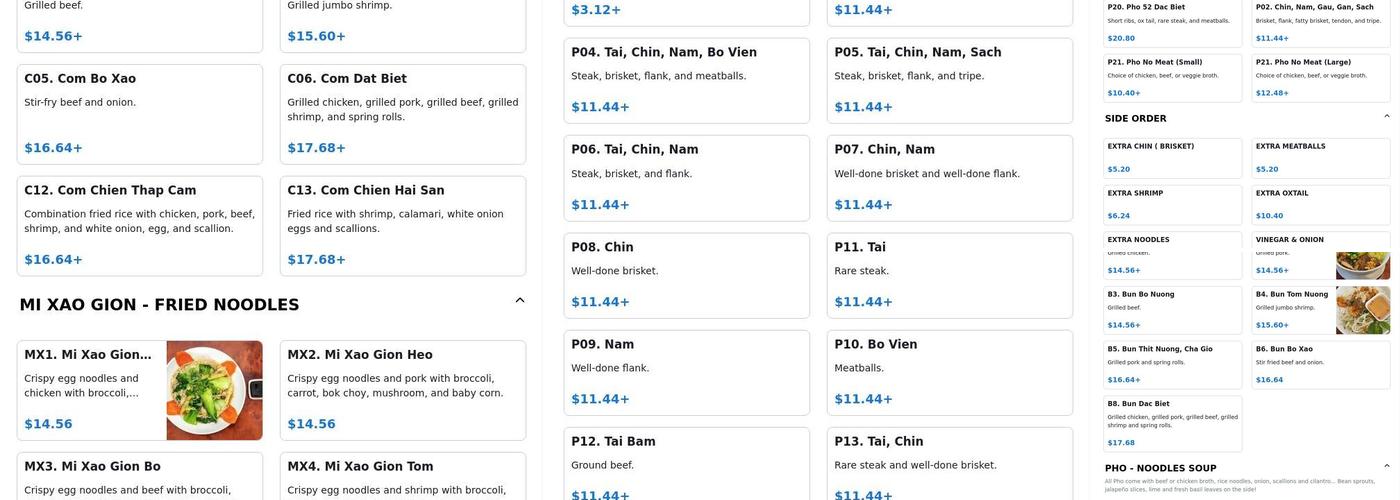Choose P04. Tai, Chin, Nam, Bo Vien
Image resolution: width=1400 pixels, height=500 pixels.
pyautogui.click(x=686, y=80)
